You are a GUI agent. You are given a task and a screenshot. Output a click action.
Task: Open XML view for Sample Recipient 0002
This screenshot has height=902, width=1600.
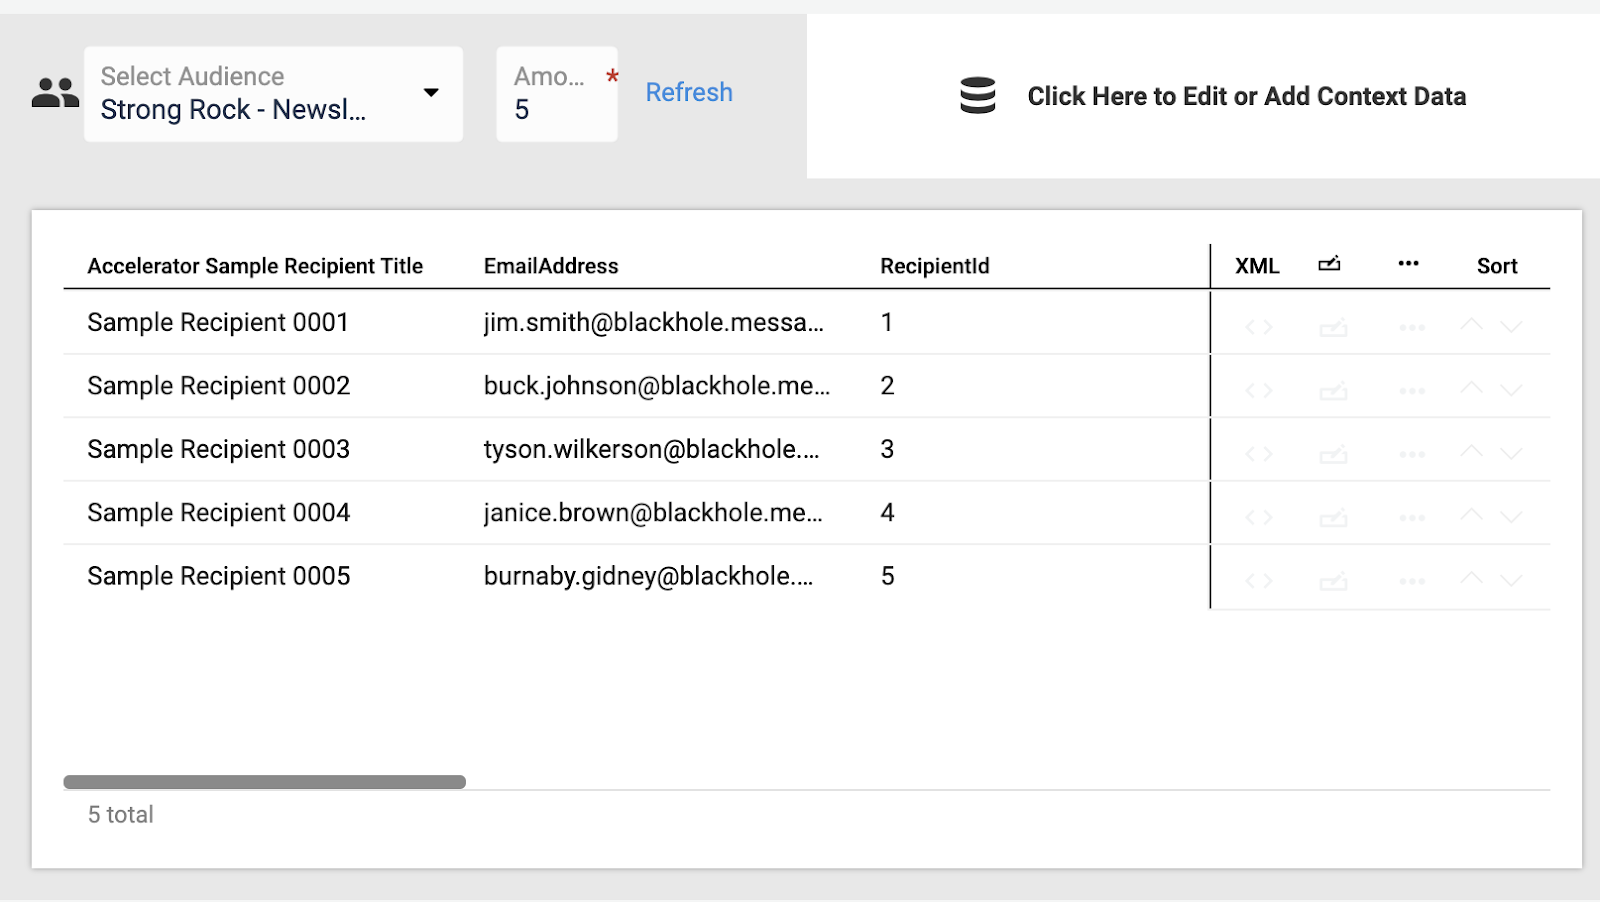1258,390
